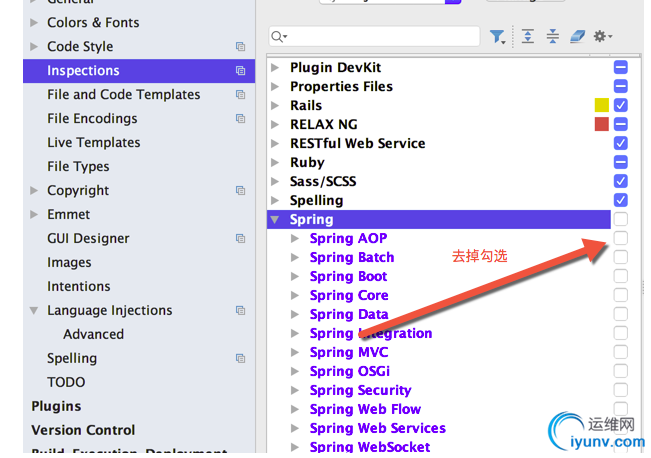Collapse the Language Injections settings node
The width and height of the screenshot is (651, 458).
(x=34, y=311)
